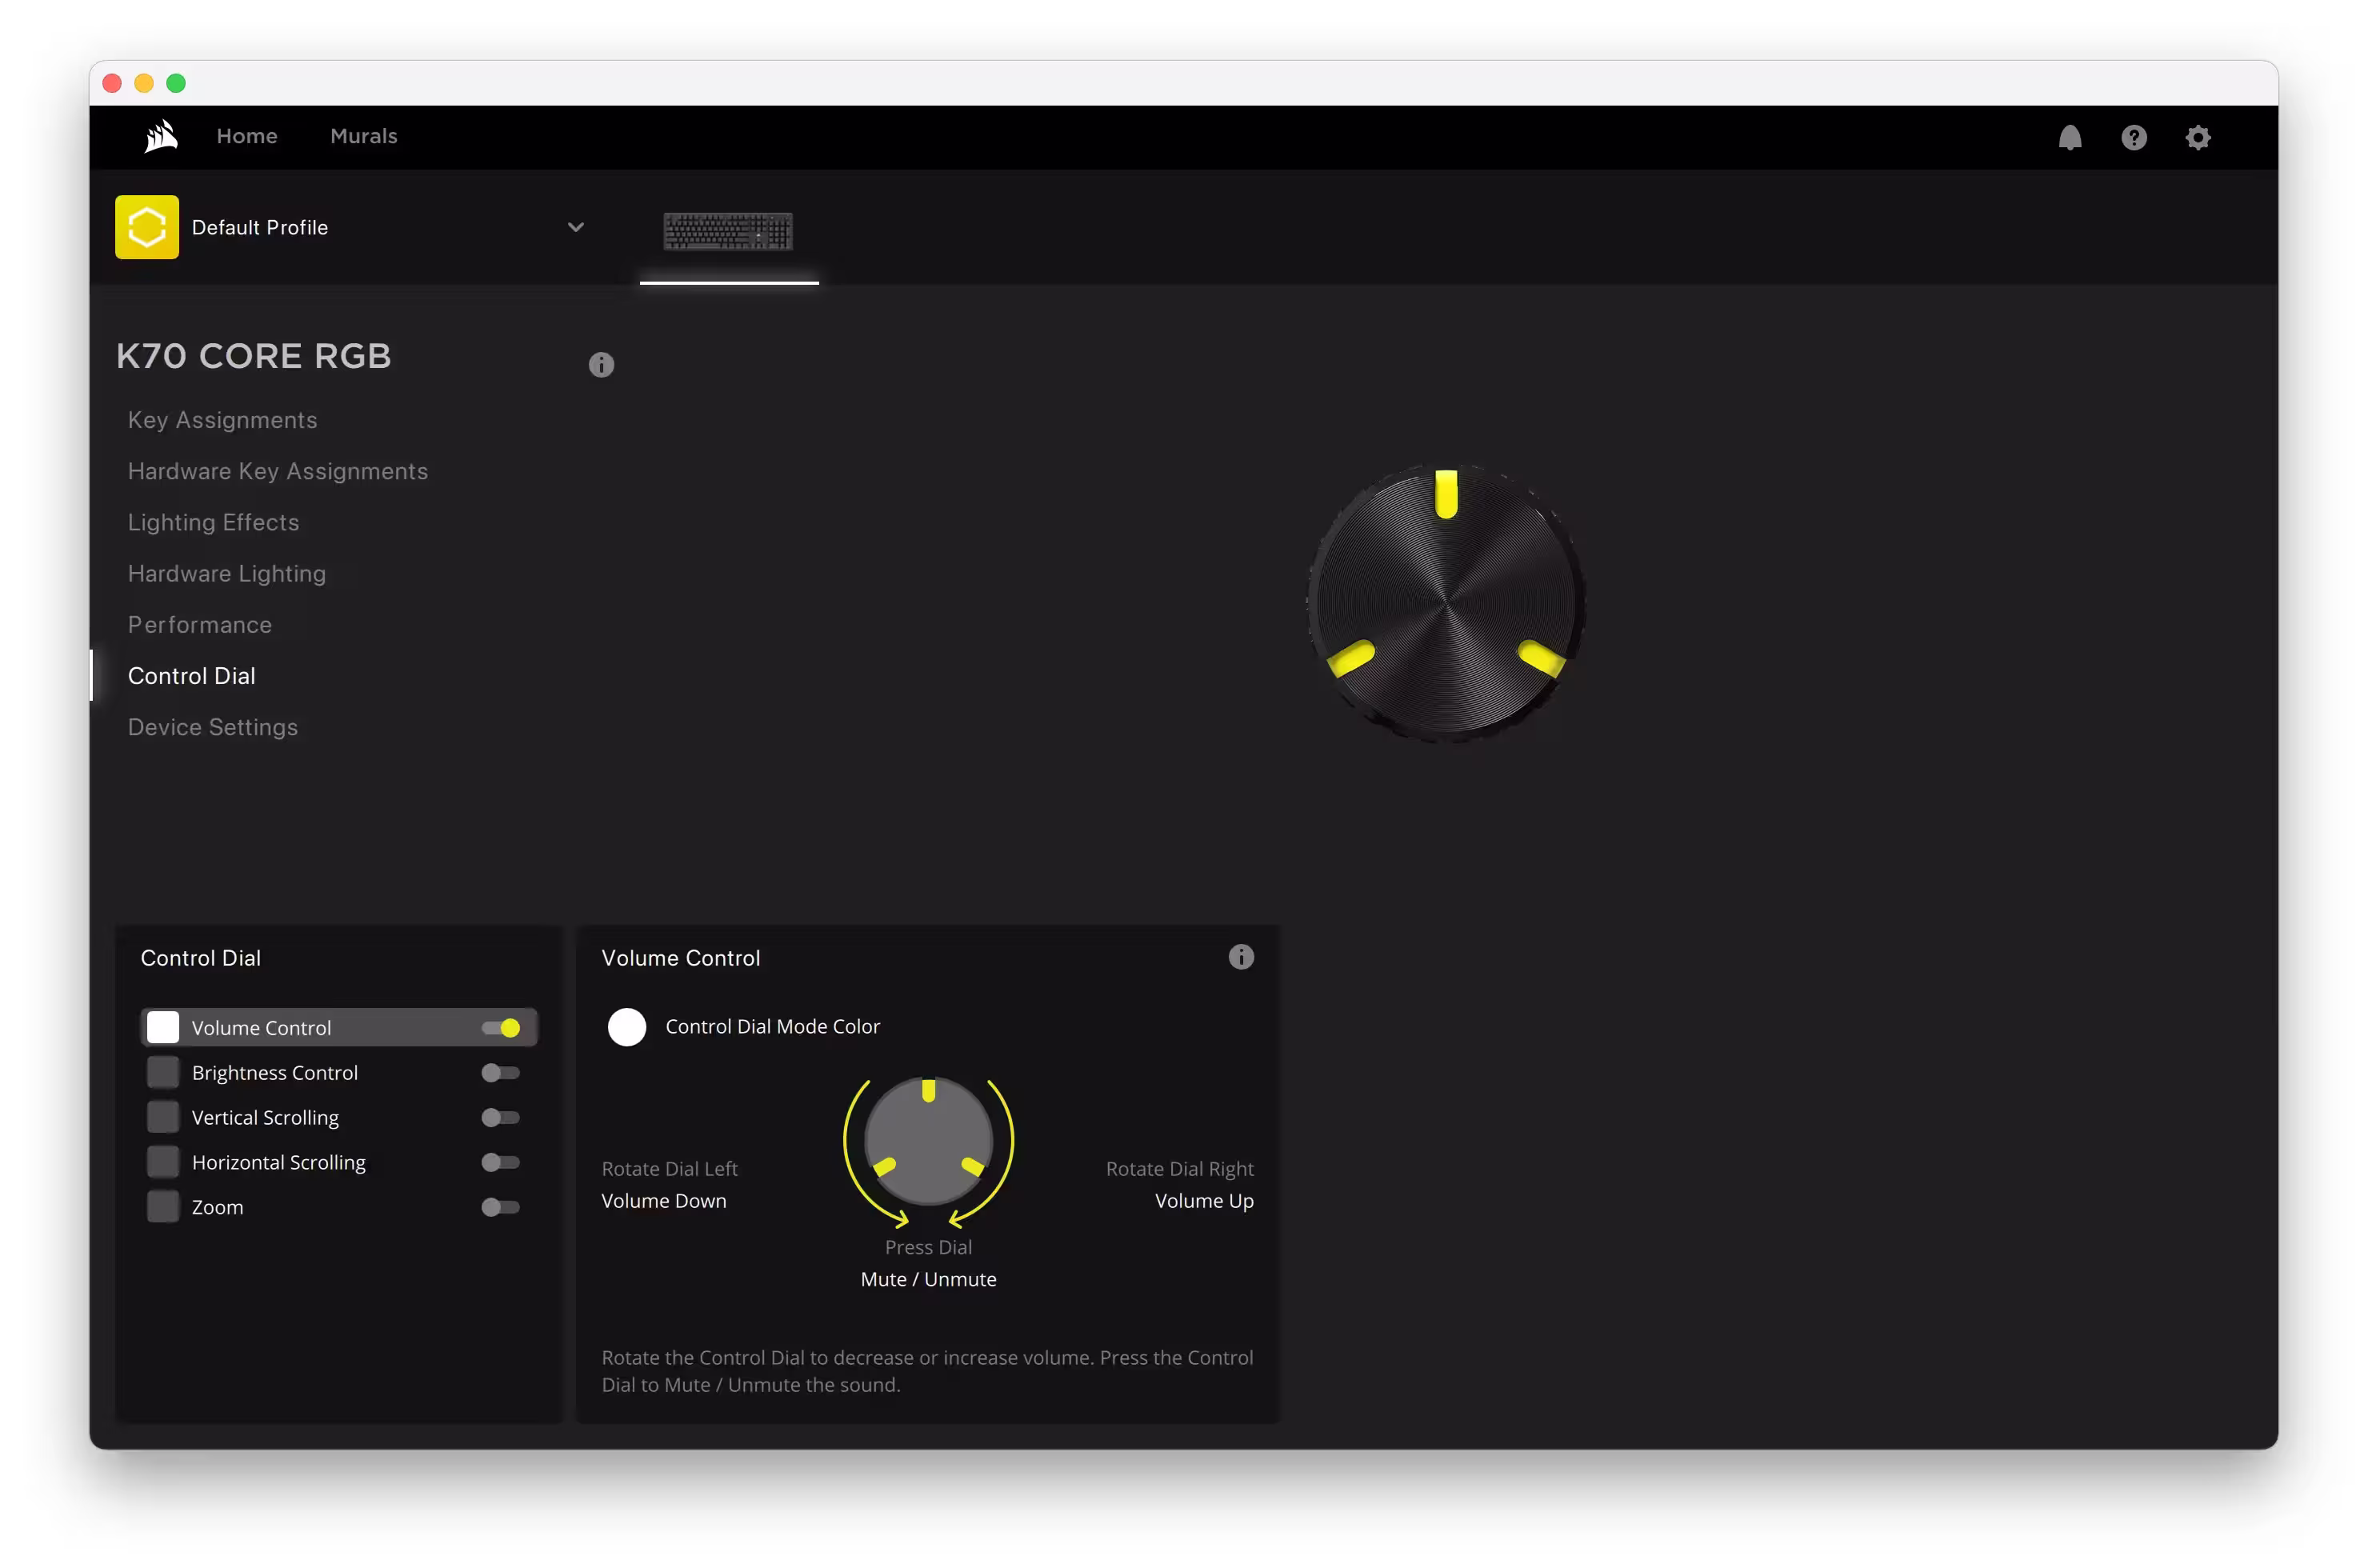Screen dimensions: 2368x1568
Task: Close the window with red button
Action: tap(112, 83)
